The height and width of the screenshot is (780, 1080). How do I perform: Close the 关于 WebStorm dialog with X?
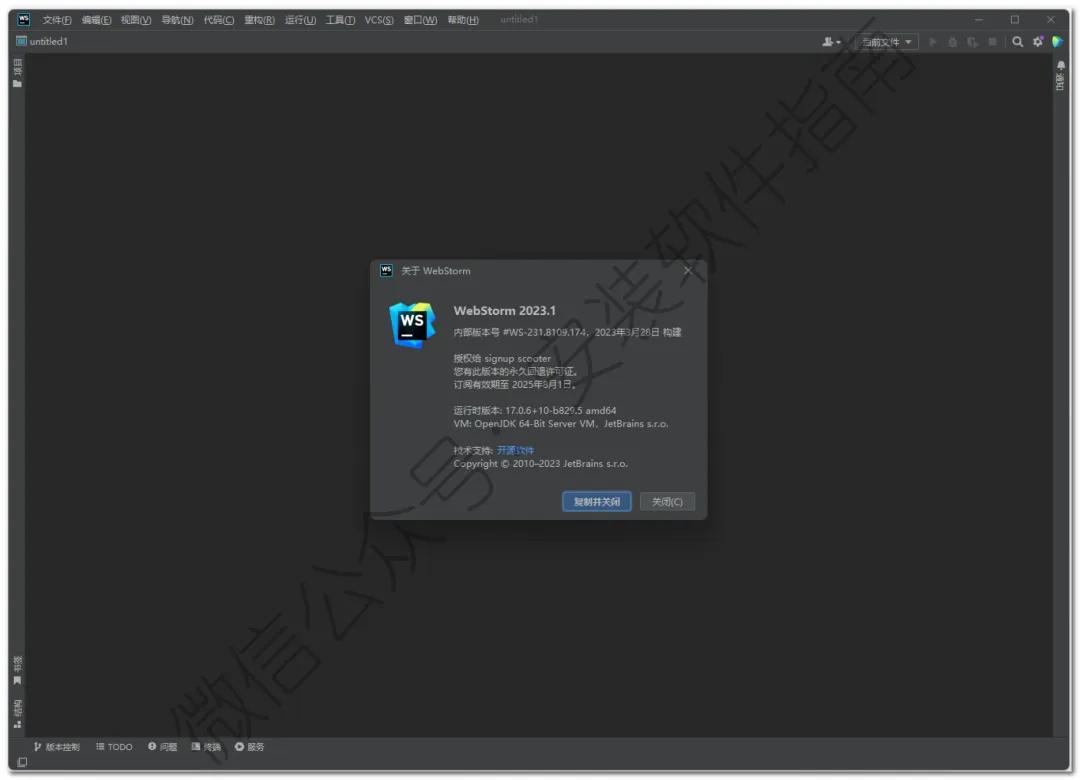point(688,271)
